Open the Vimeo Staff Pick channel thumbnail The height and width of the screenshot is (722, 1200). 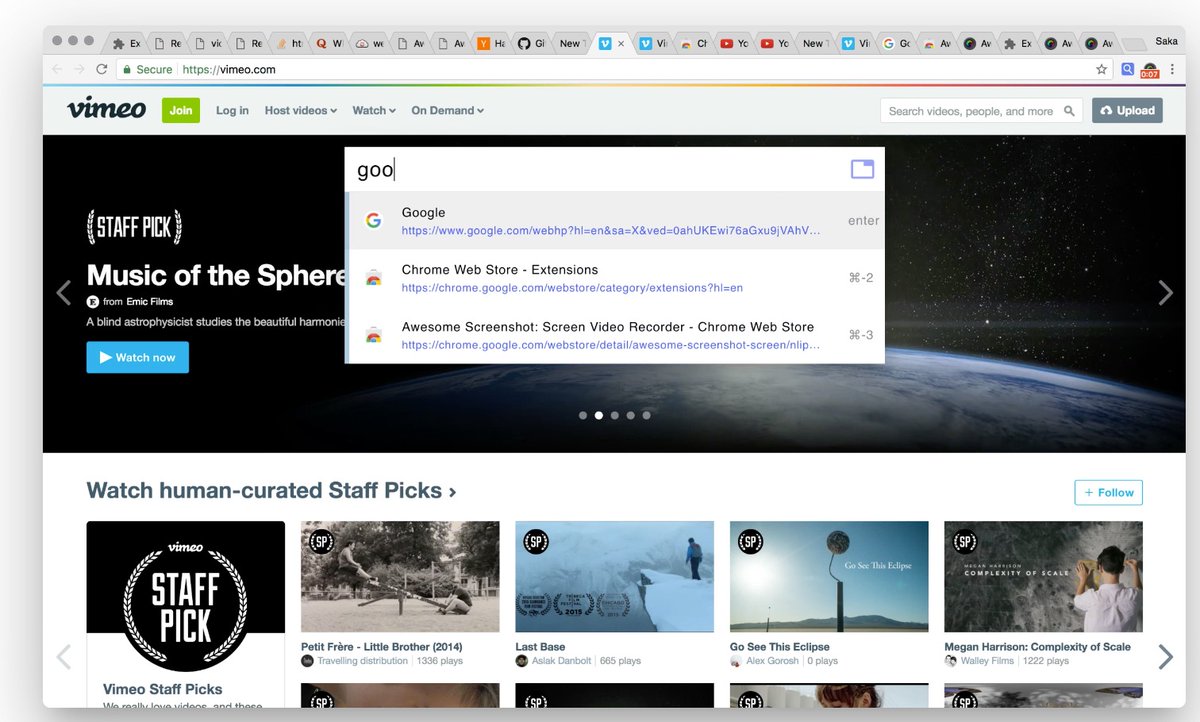pyautogui.click(x=185, y=596)
